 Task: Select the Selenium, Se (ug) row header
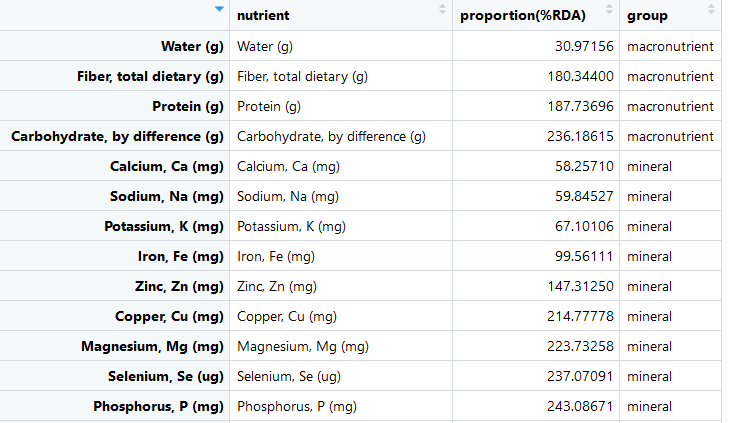(166, 377)
